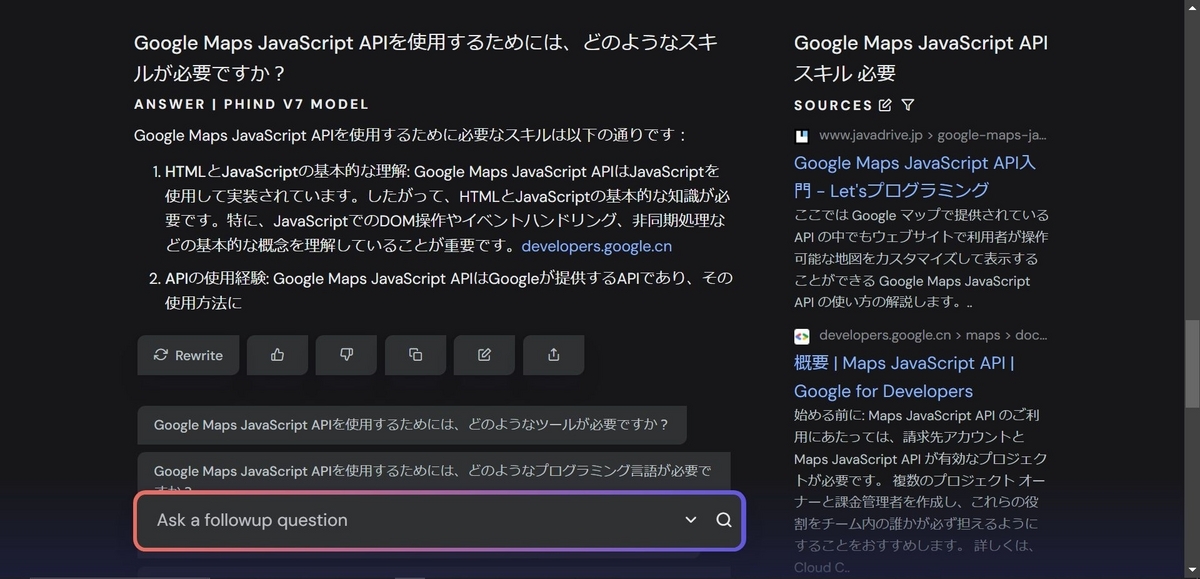Viewport: 1200px width, 579px height.
Task: Edit sources using icon beside SOURCES
Action: [885, 105]
